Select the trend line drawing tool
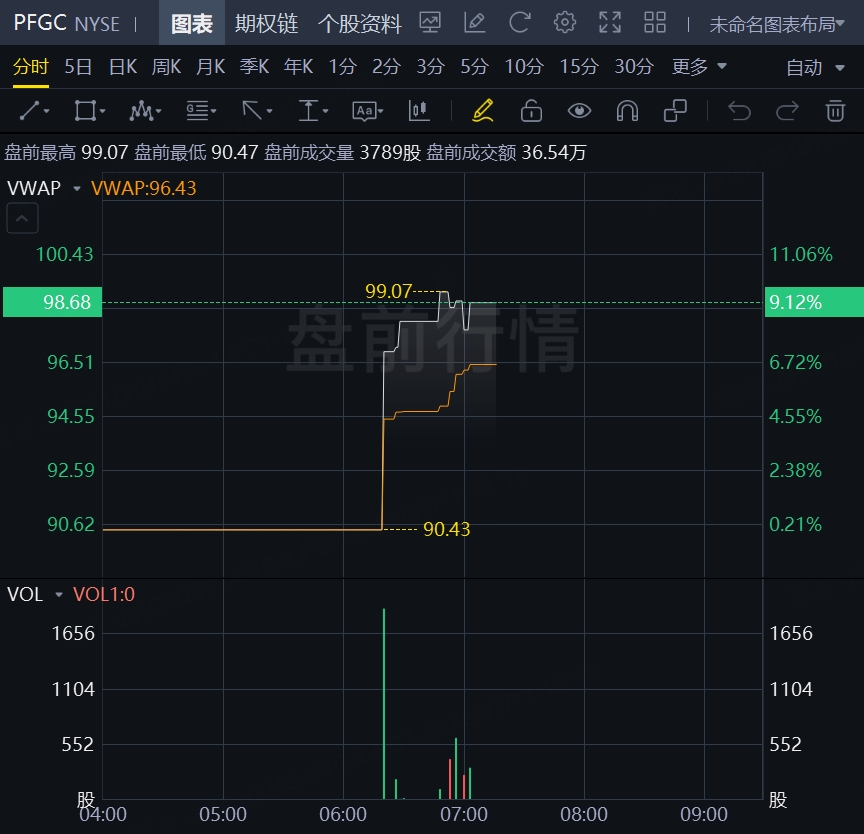 coord(34,110)
